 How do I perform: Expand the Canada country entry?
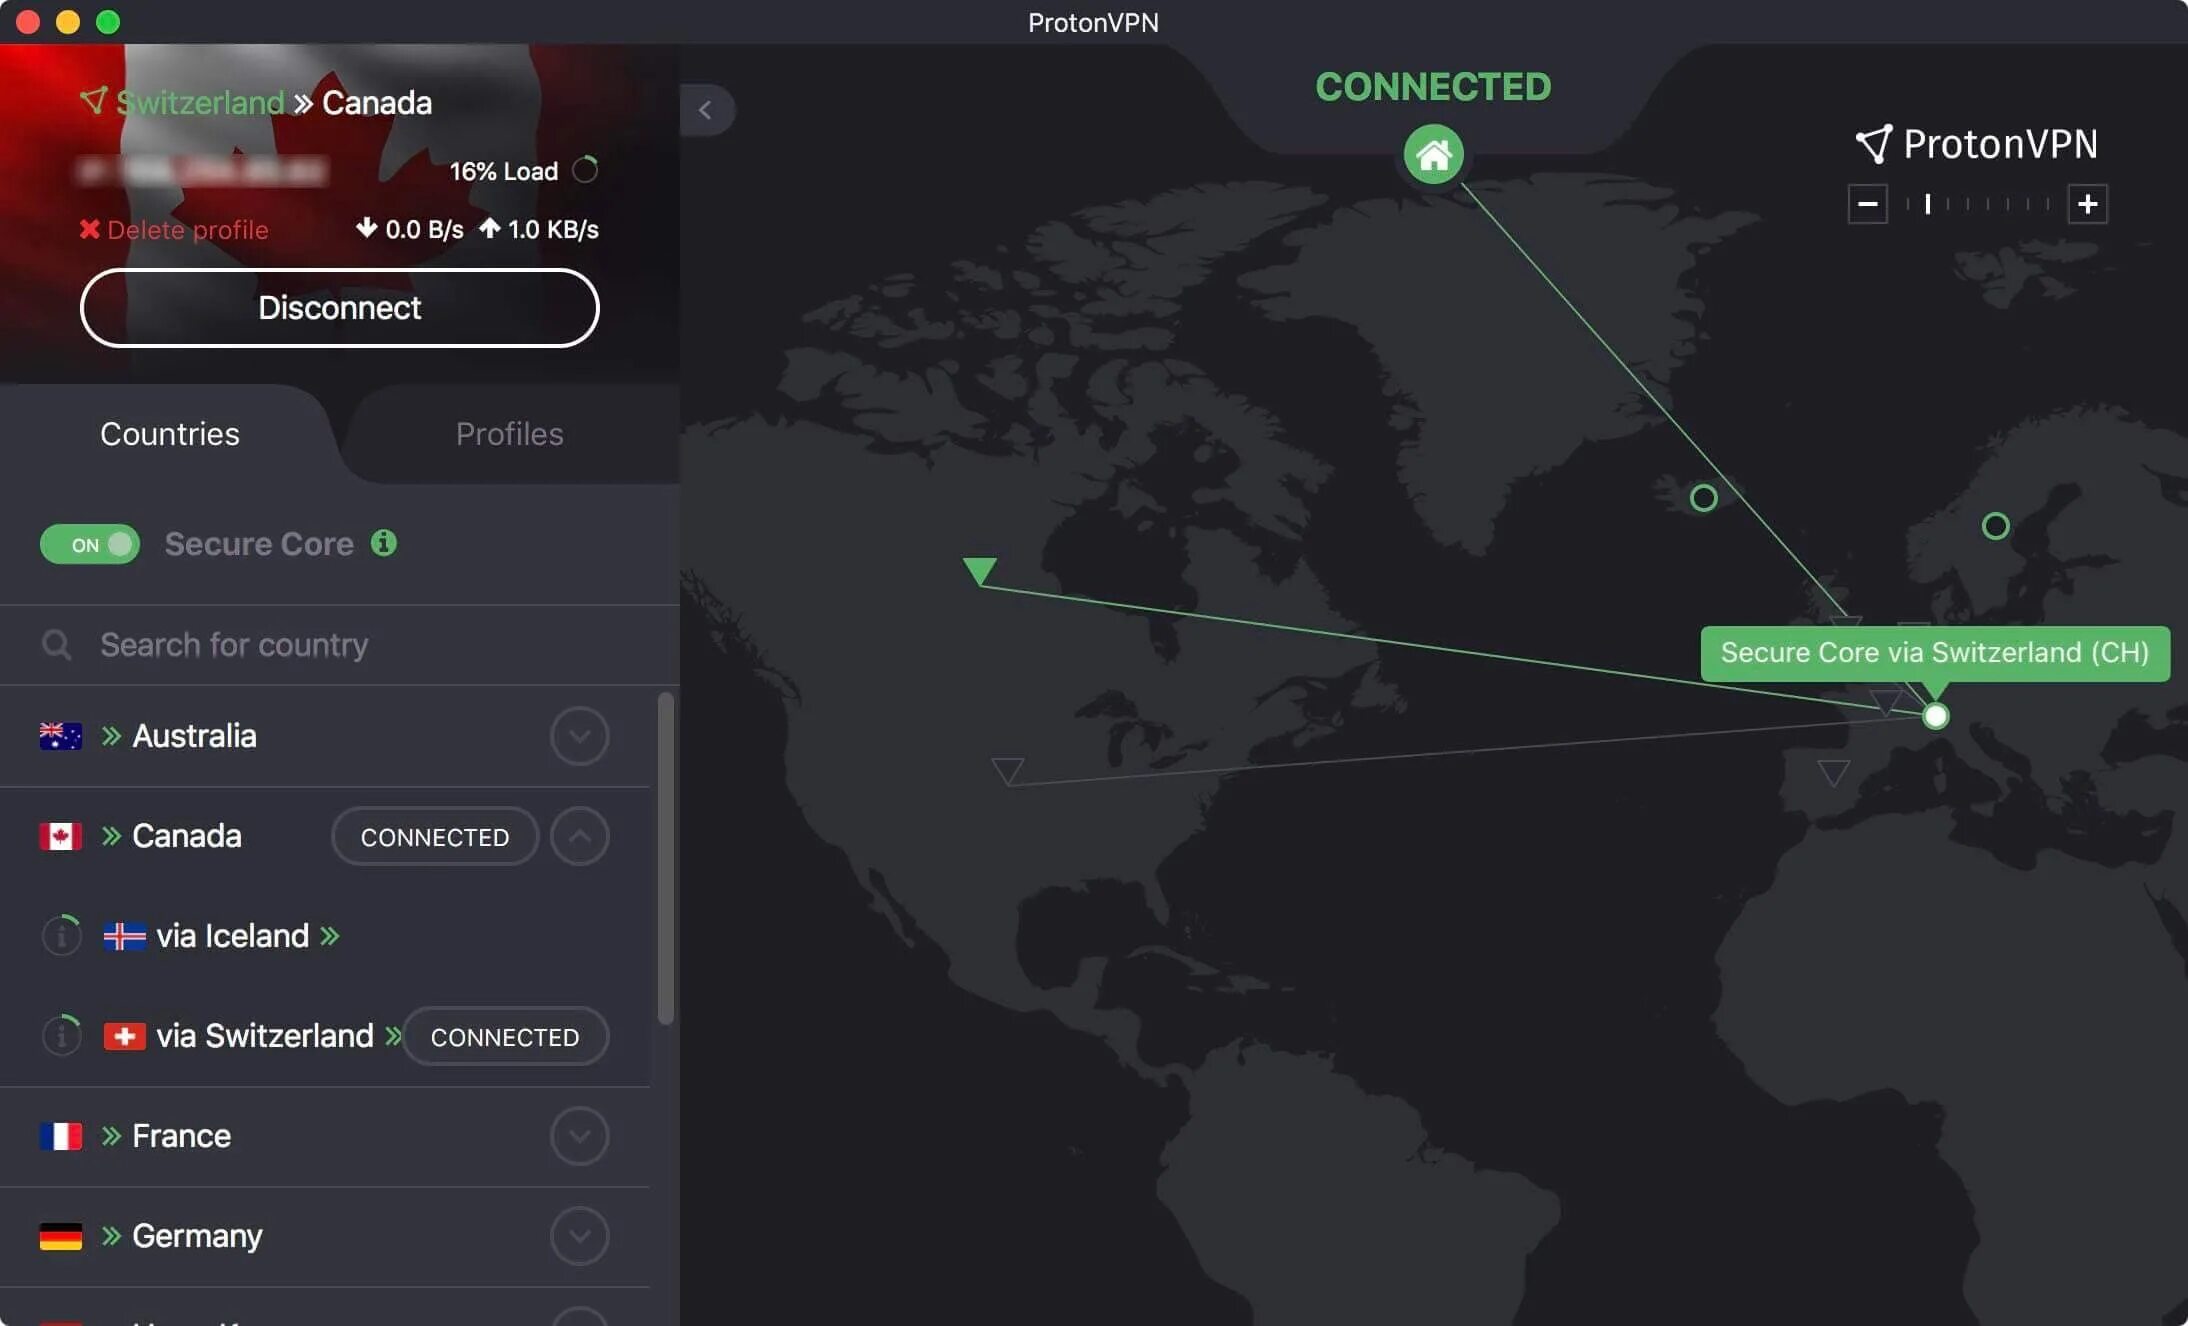point(578,835)
